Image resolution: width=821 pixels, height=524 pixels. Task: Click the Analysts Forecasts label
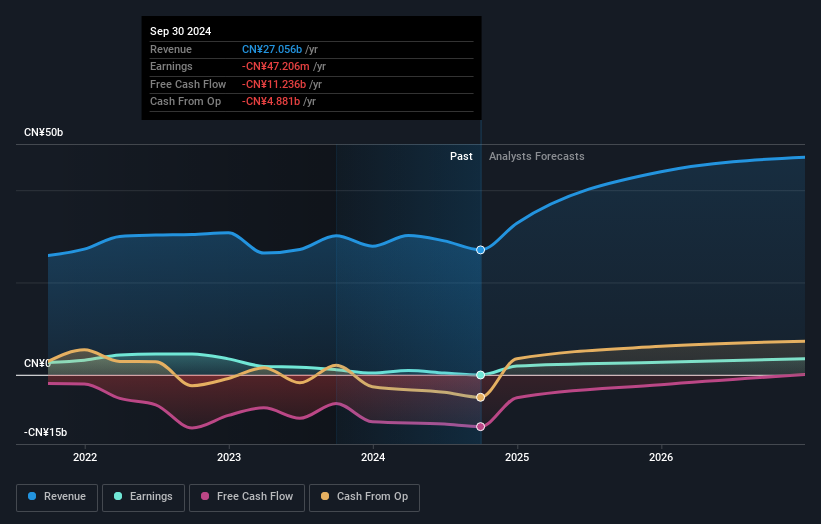coord(537,157)
